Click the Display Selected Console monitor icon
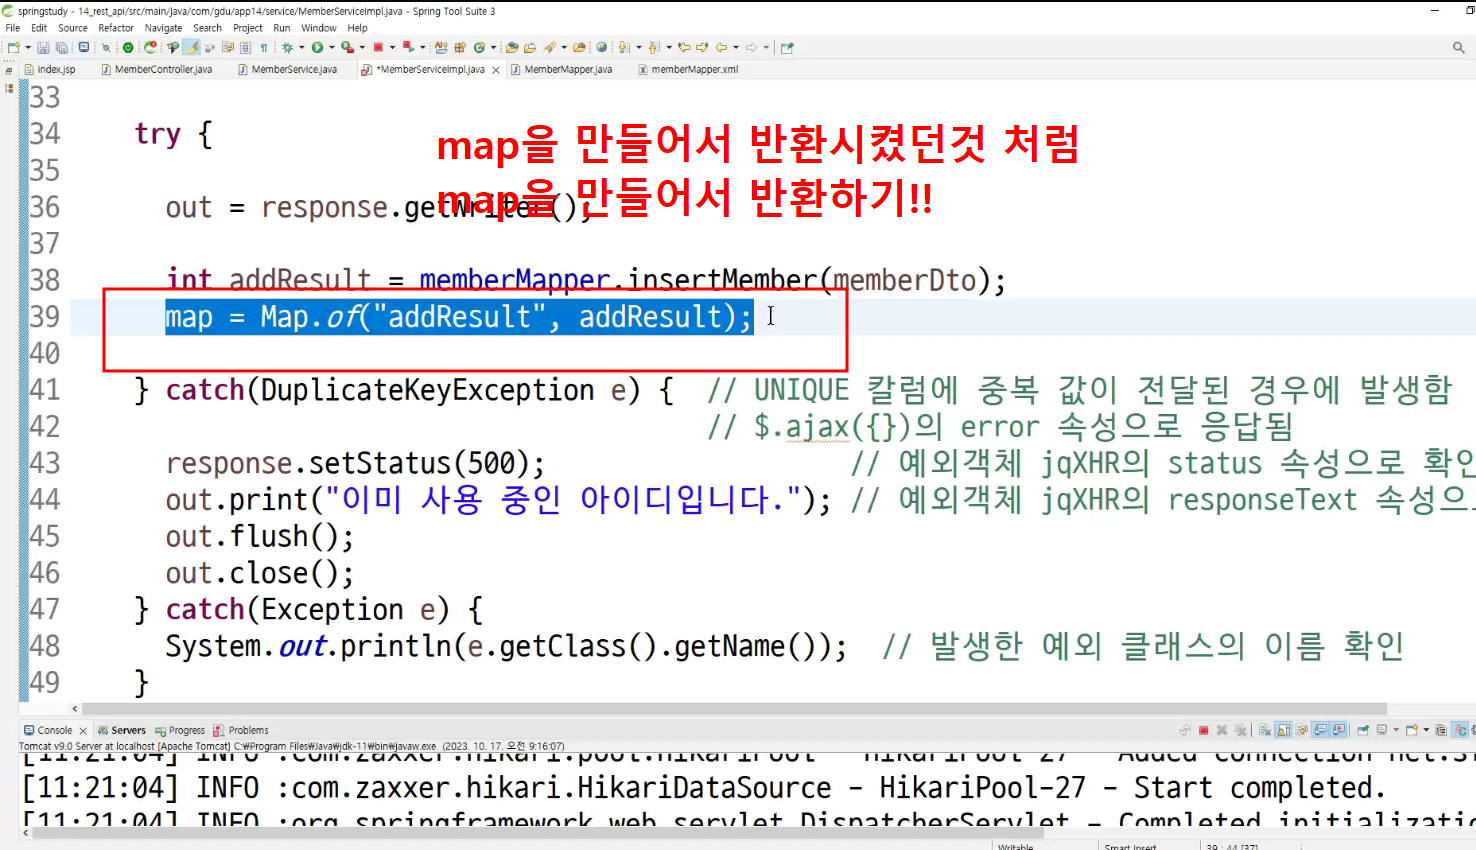1476x850 pixels. [1382, 730]
